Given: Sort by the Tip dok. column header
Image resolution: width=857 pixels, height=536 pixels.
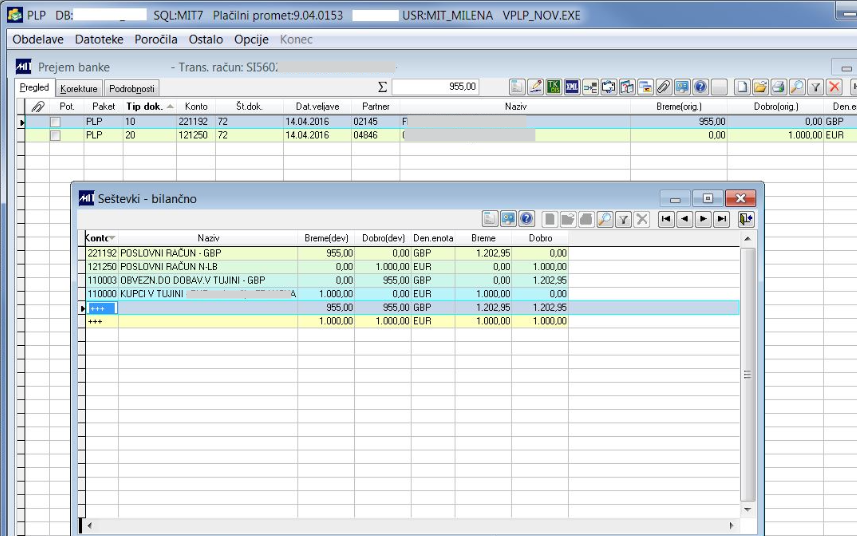Looking at the screenshot, I should tap(149, 107).
